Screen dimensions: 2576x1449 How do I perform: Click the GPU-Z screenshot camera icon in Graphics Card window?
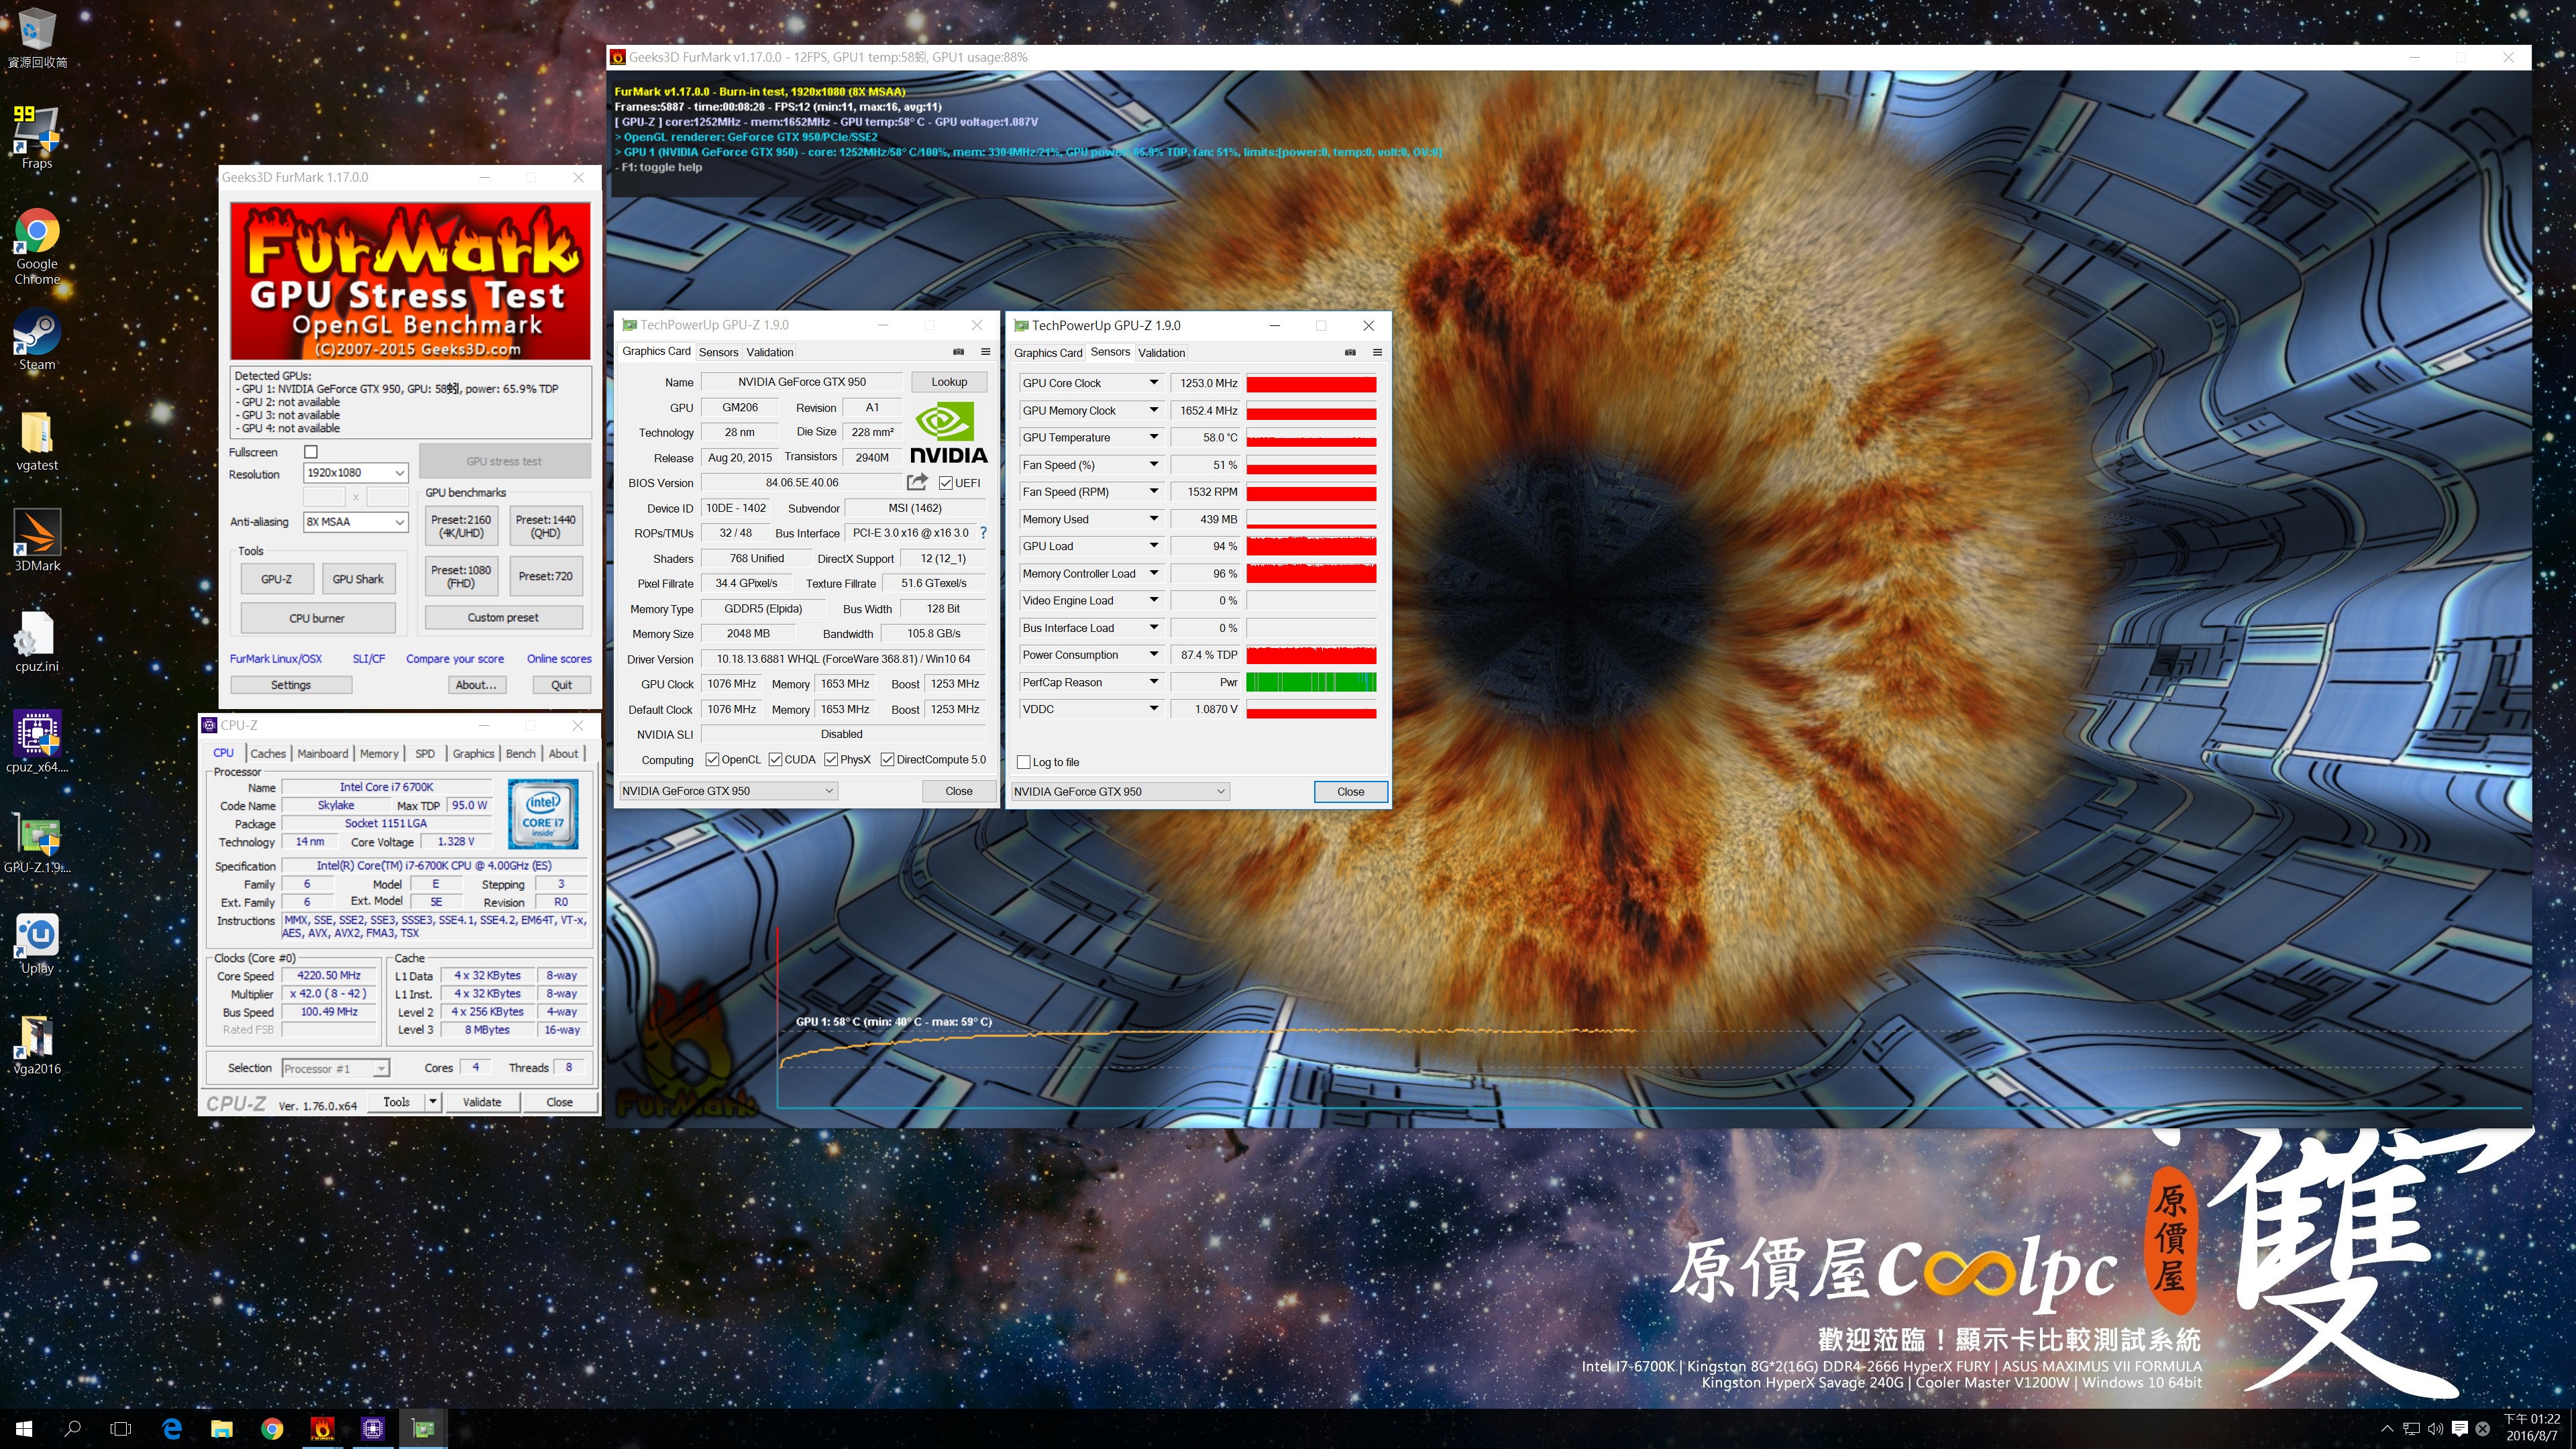958,352
